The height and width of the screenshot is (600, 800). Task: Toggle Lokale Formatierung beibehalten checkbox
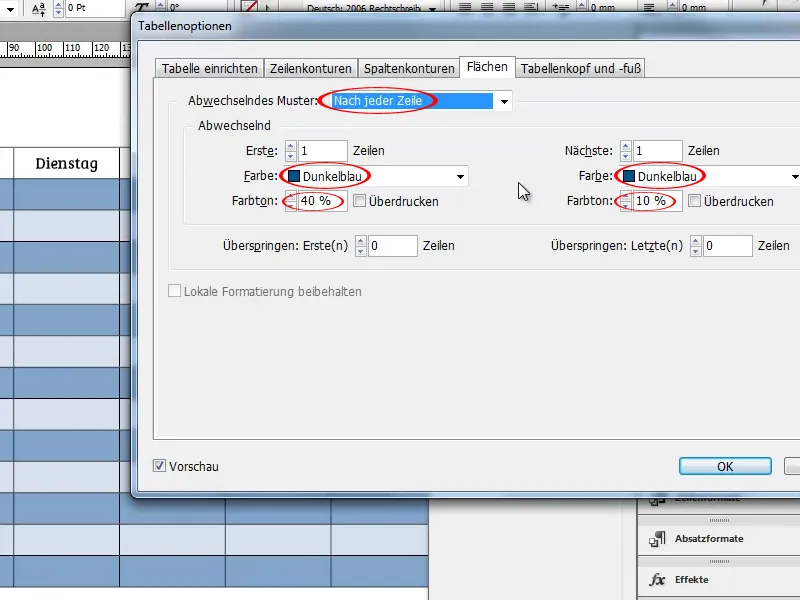click(174, 291)
